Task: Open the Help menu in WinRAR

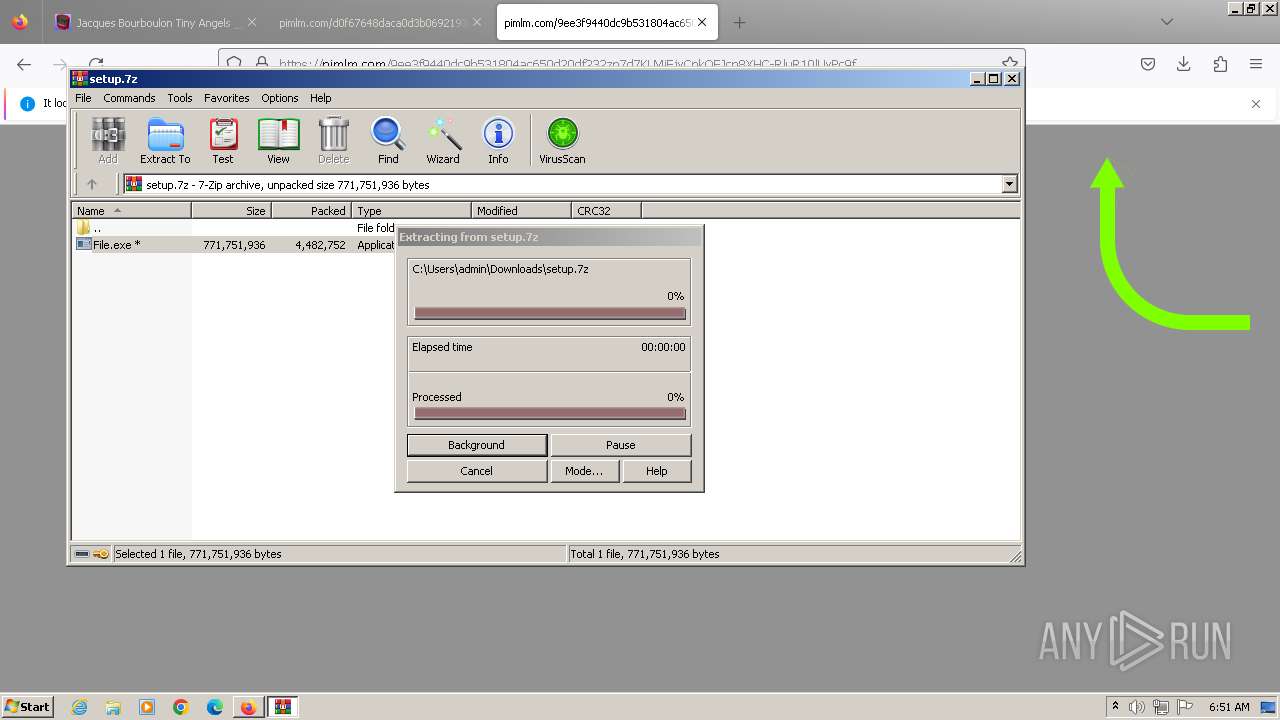Action: coord(321,98)
